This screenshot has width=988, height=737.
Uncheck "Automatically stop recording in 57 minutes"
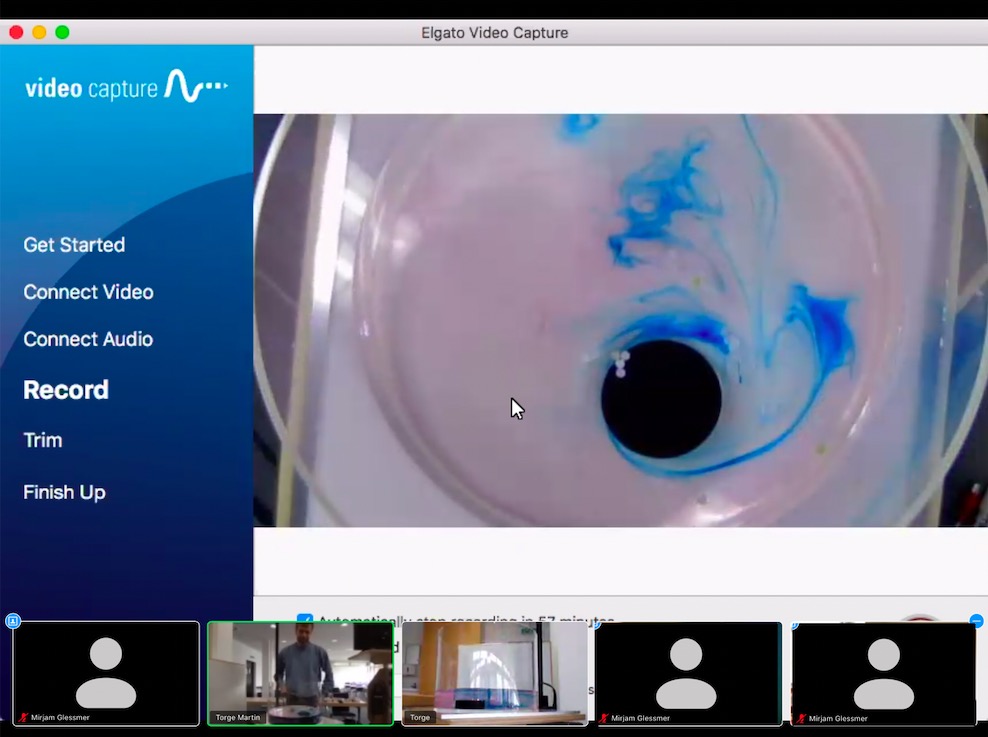(307, 620)
